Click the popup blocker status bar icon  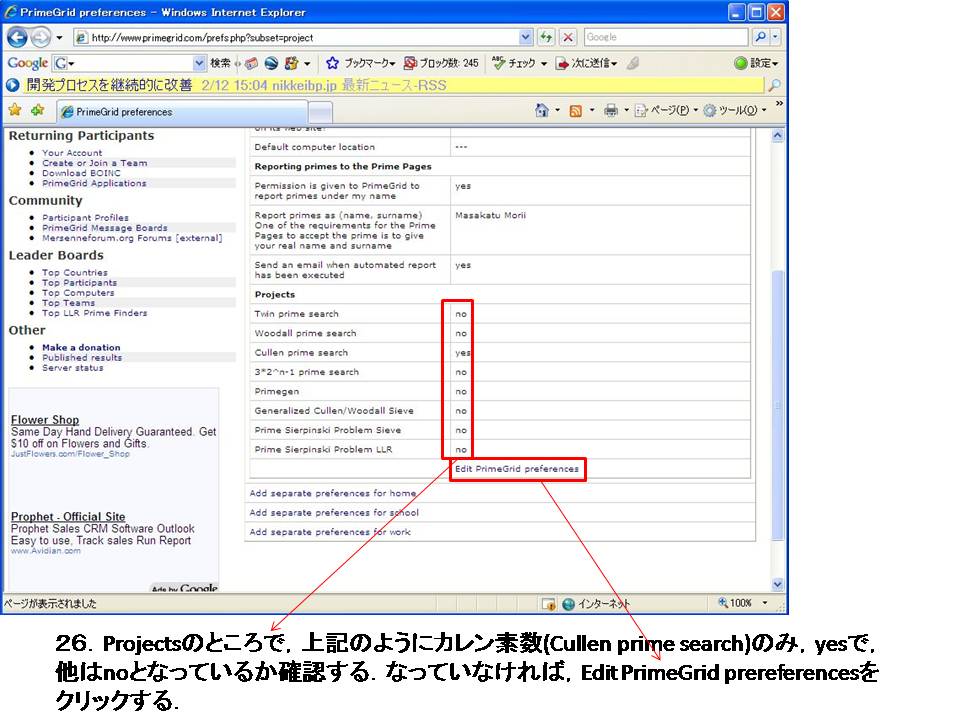(x=549, y=605)
